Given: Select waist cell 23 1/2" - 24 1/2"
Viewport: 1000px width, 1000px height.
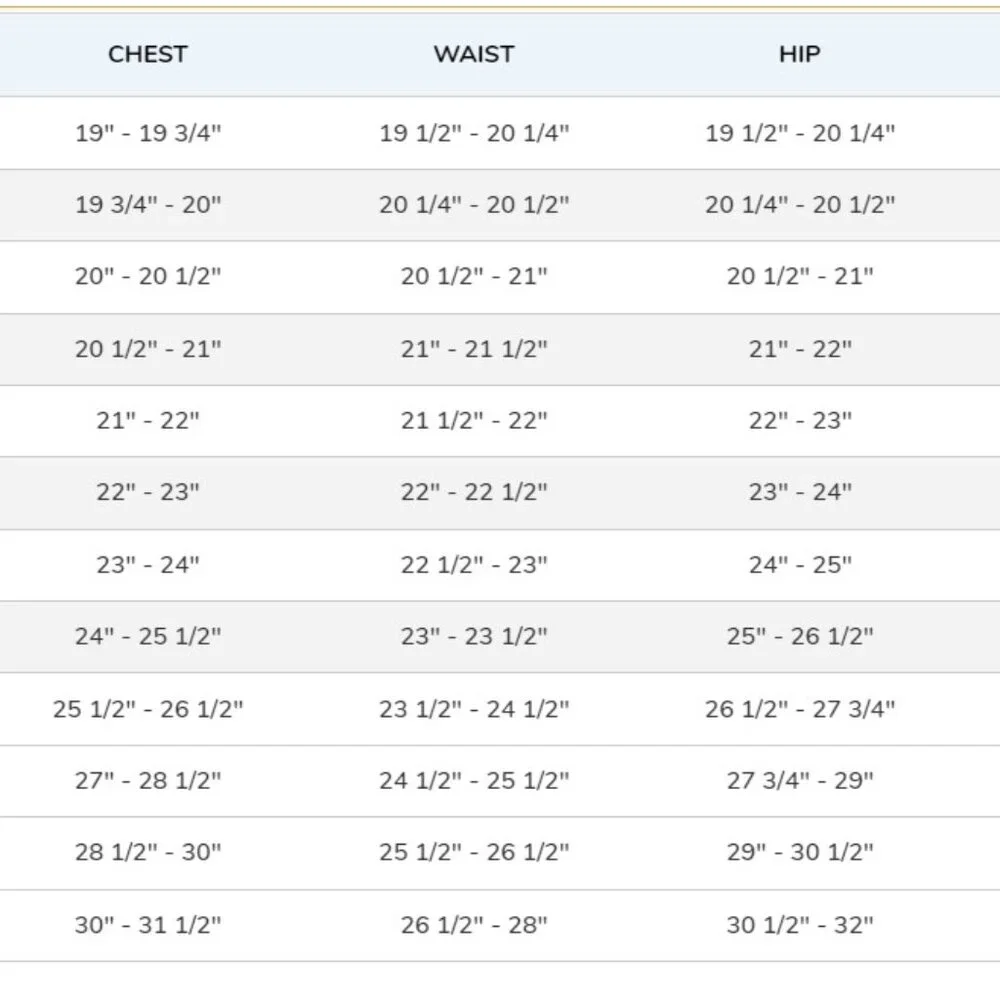Looking at the screenshot, I should click(474, 709).
